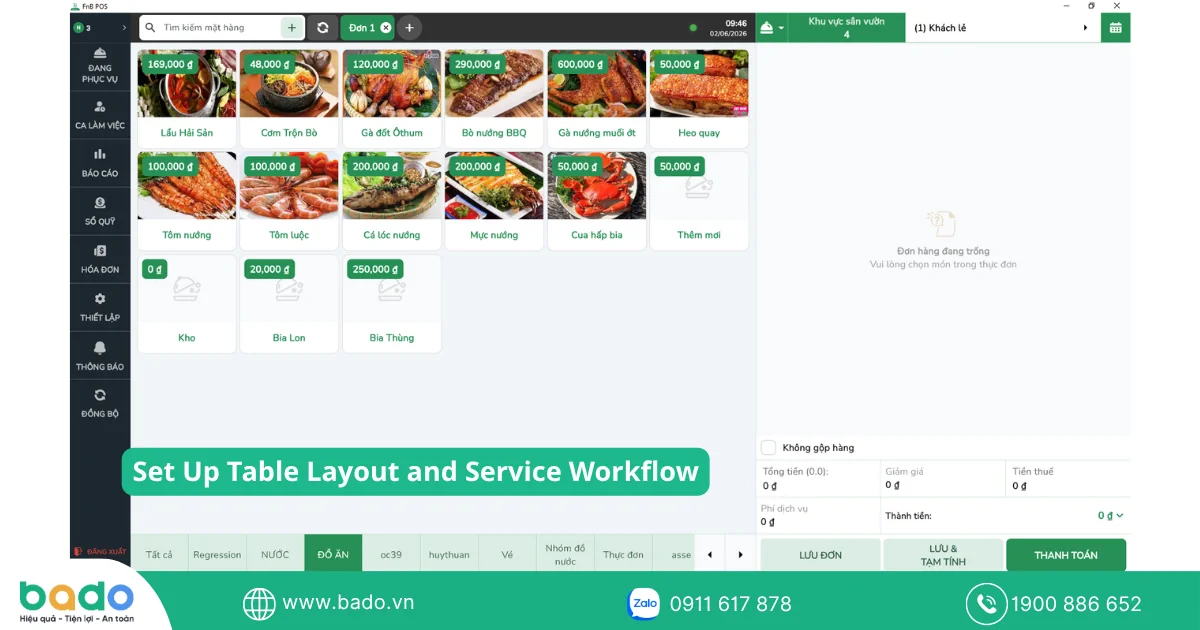Expand the Khách lẻ customer selector arrow

pyautogui.click(x=1085, y=28)
